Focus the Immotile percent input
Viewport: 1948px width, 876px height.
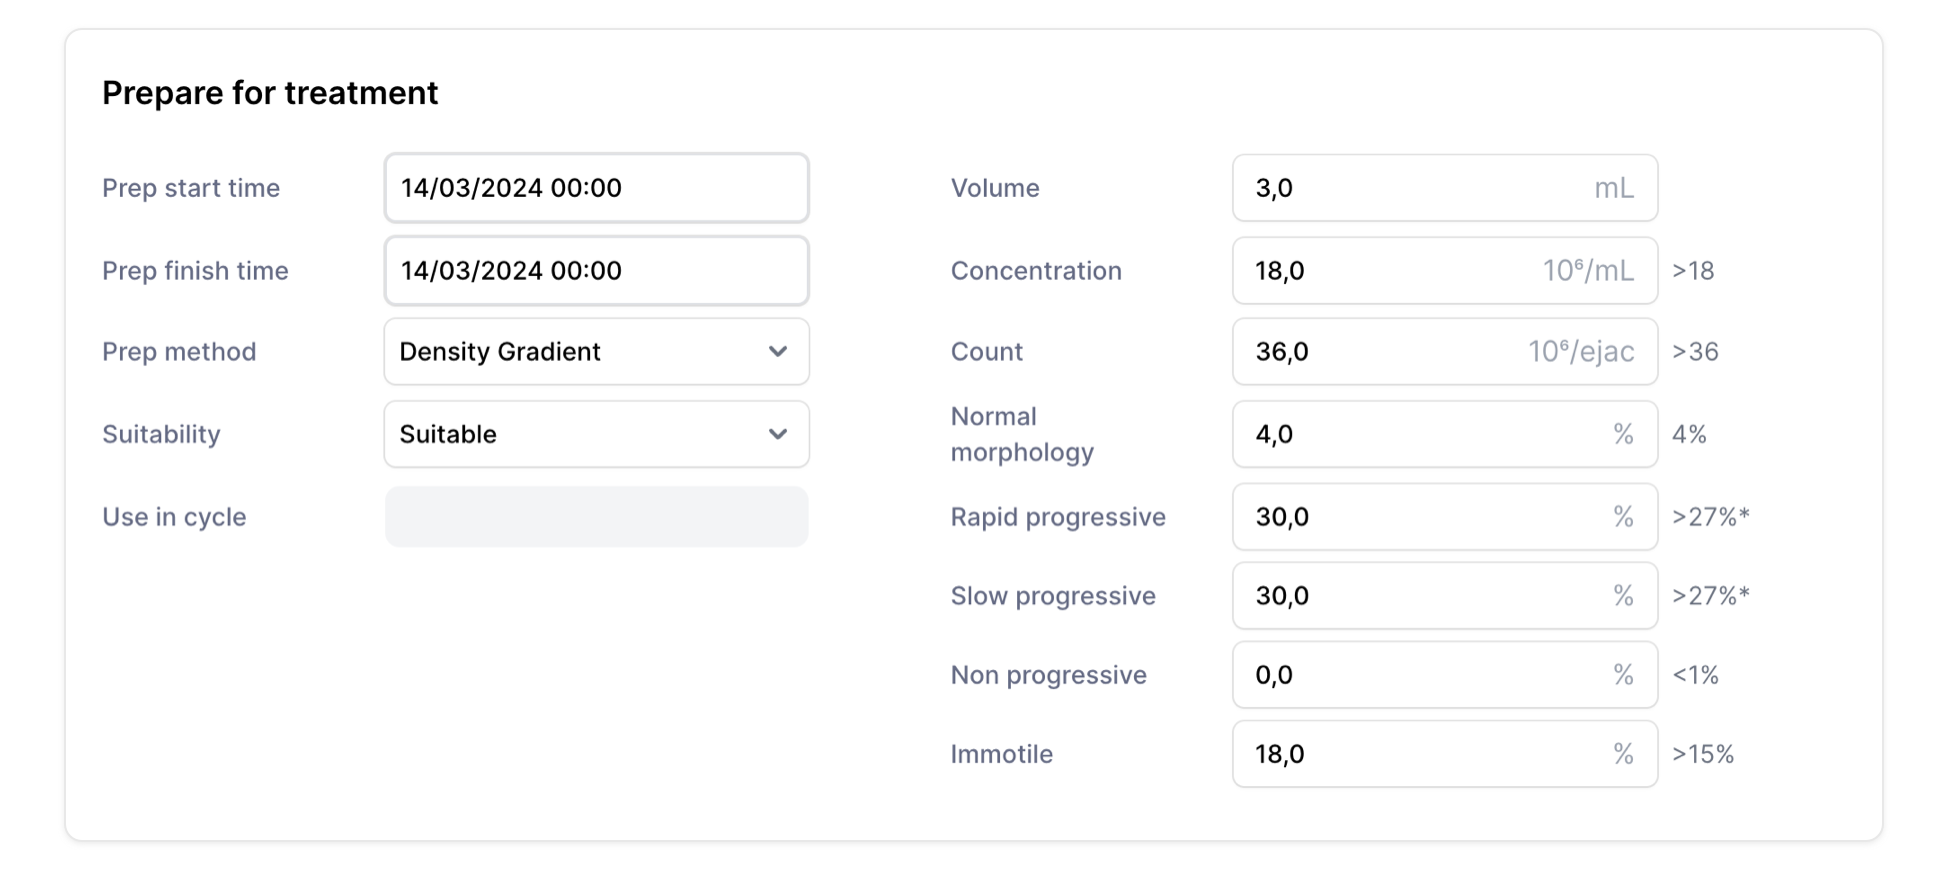point(1420,754)
